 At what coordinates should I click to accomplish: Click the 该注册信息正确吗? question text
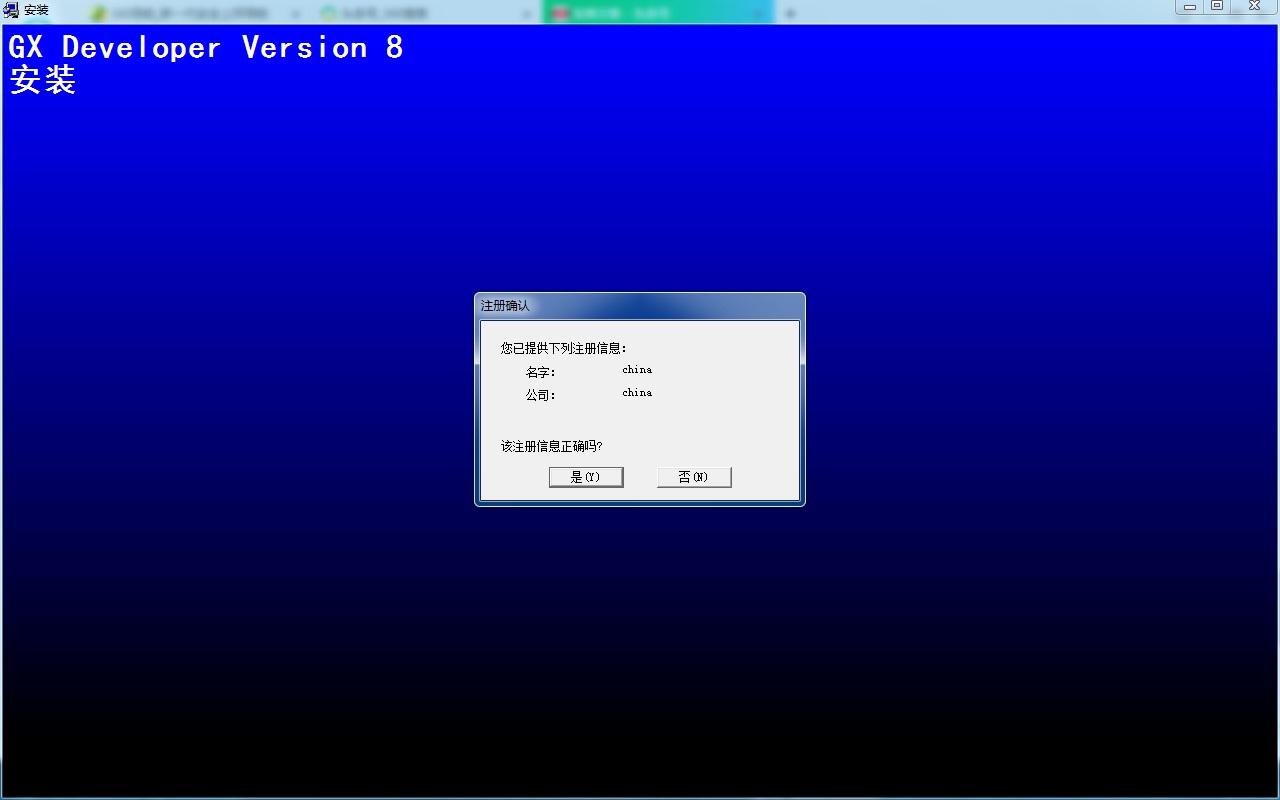[x=551, y=446]
